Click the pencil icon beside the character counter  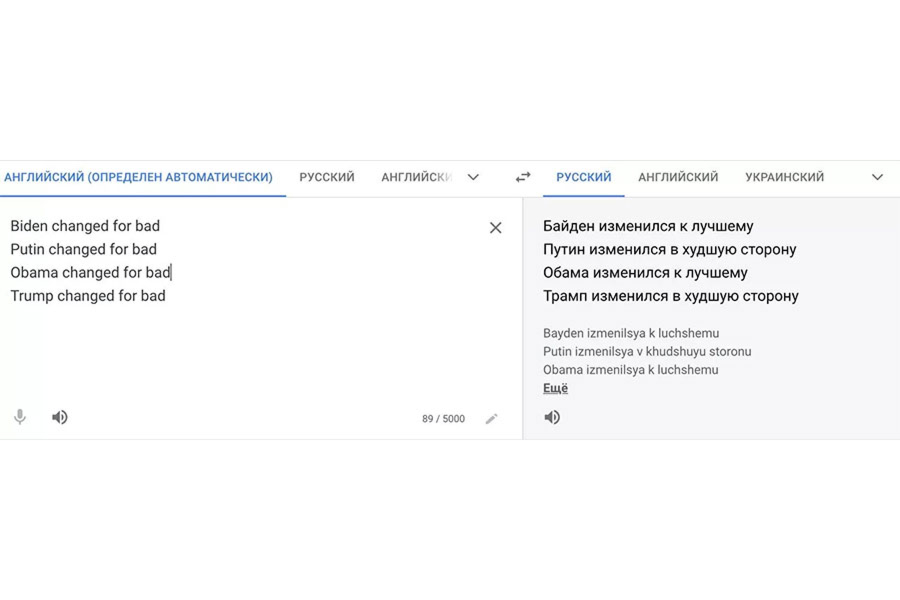point(491,419)
